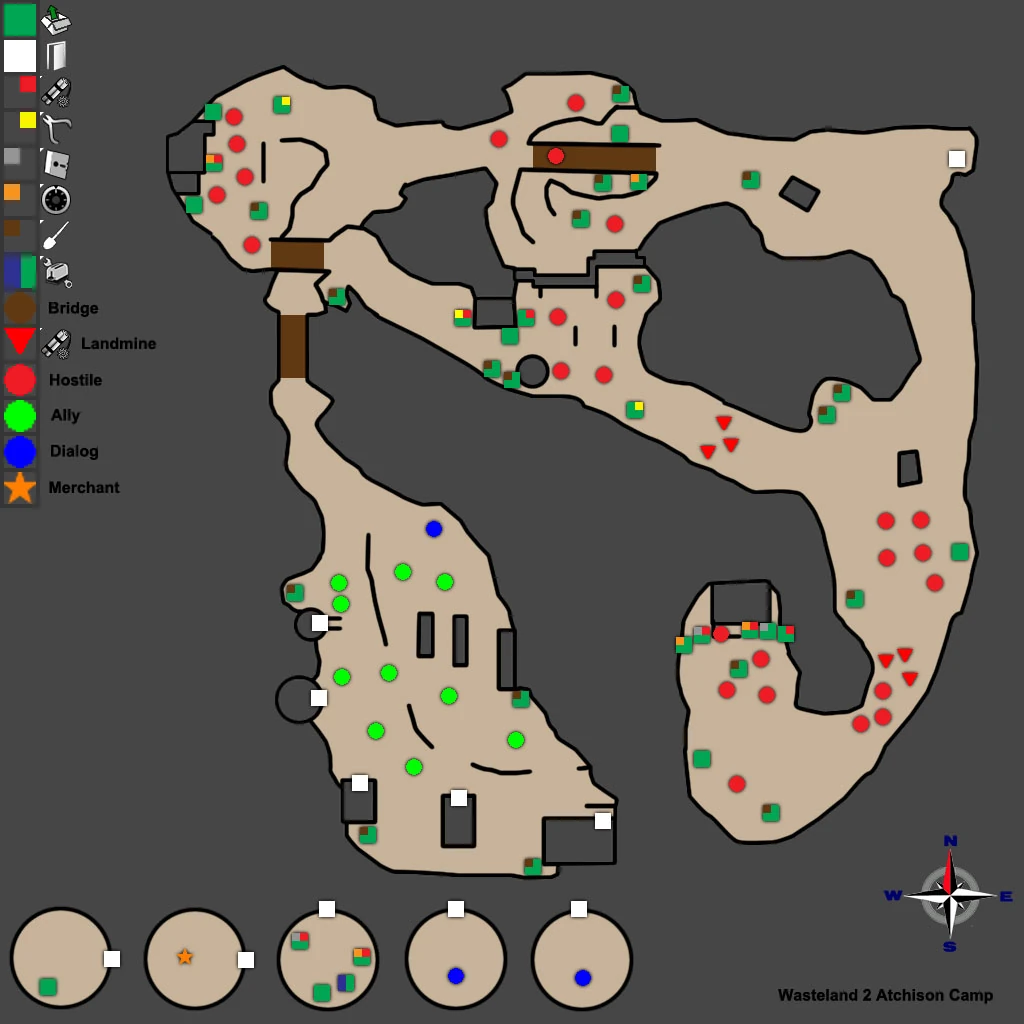The image size is (1024, 1024).
Task: Click the blue-green toaster marker in the circular room
Action: tap(346, 982)
